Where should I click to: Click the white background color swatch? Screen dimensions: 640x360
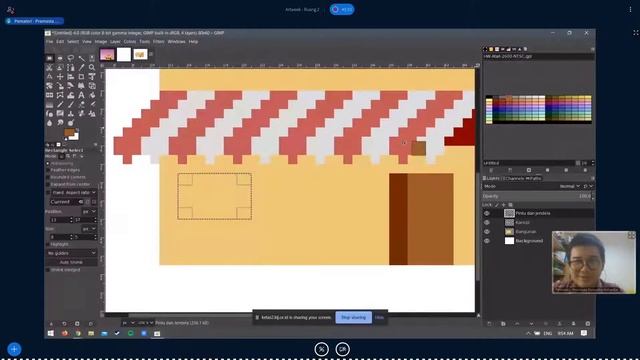(x=74, y=137)
